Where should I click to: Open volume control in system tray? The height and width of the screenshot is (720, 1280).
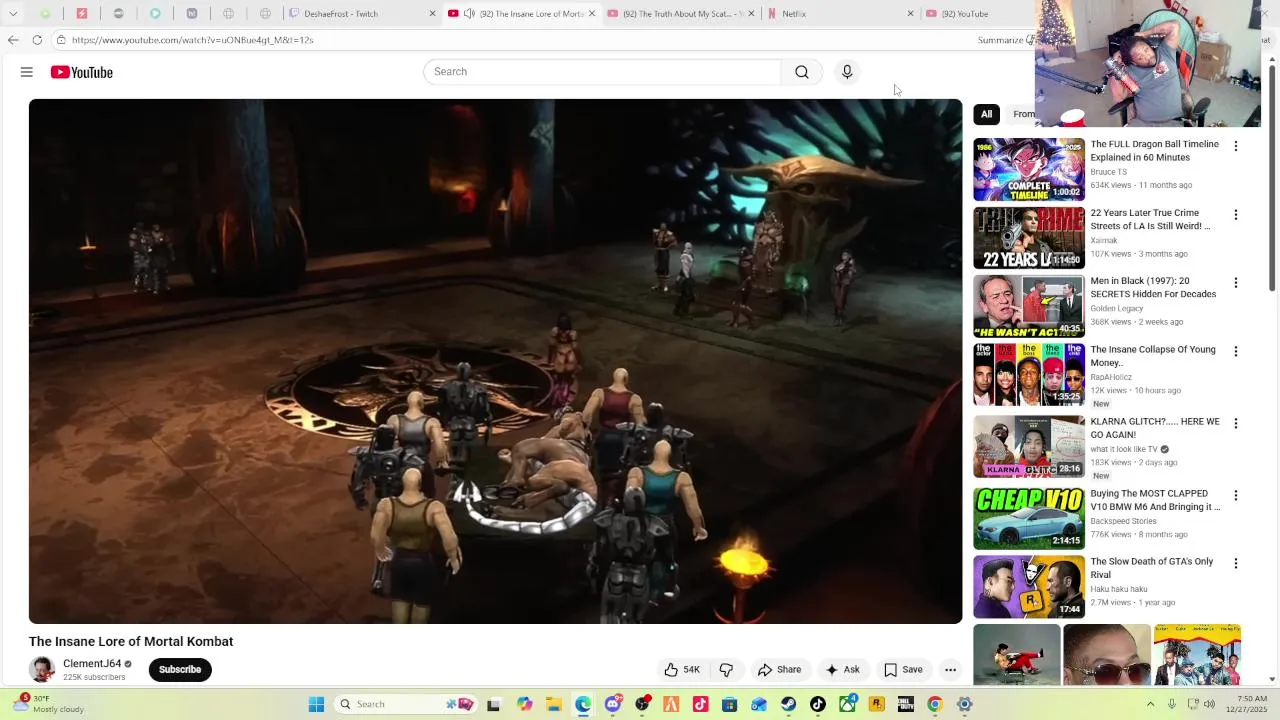click(x=1208, y=704)
